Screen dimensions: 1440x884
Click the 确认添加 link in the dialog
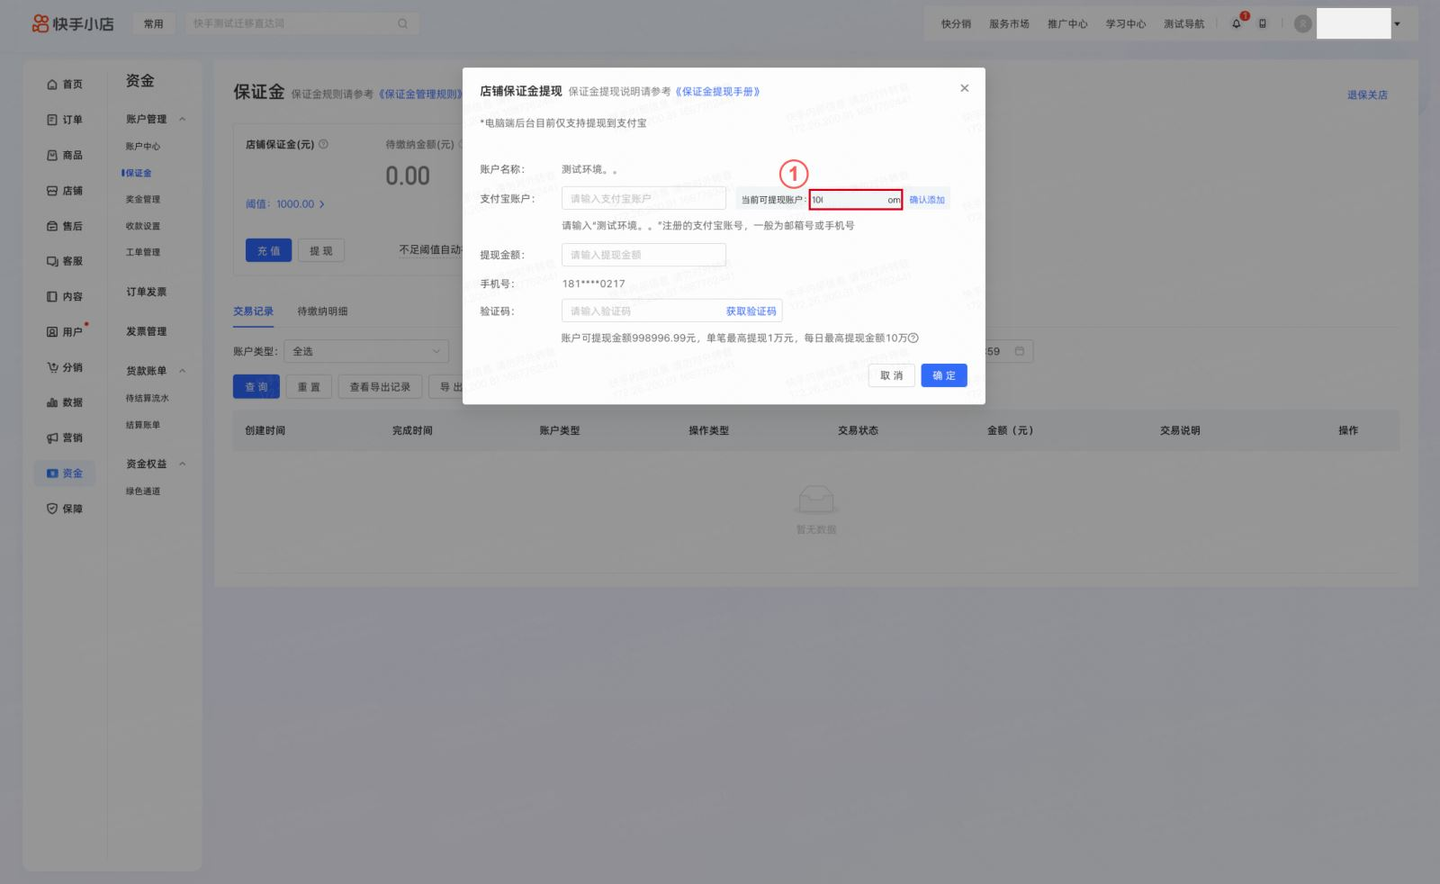(926, 199)
